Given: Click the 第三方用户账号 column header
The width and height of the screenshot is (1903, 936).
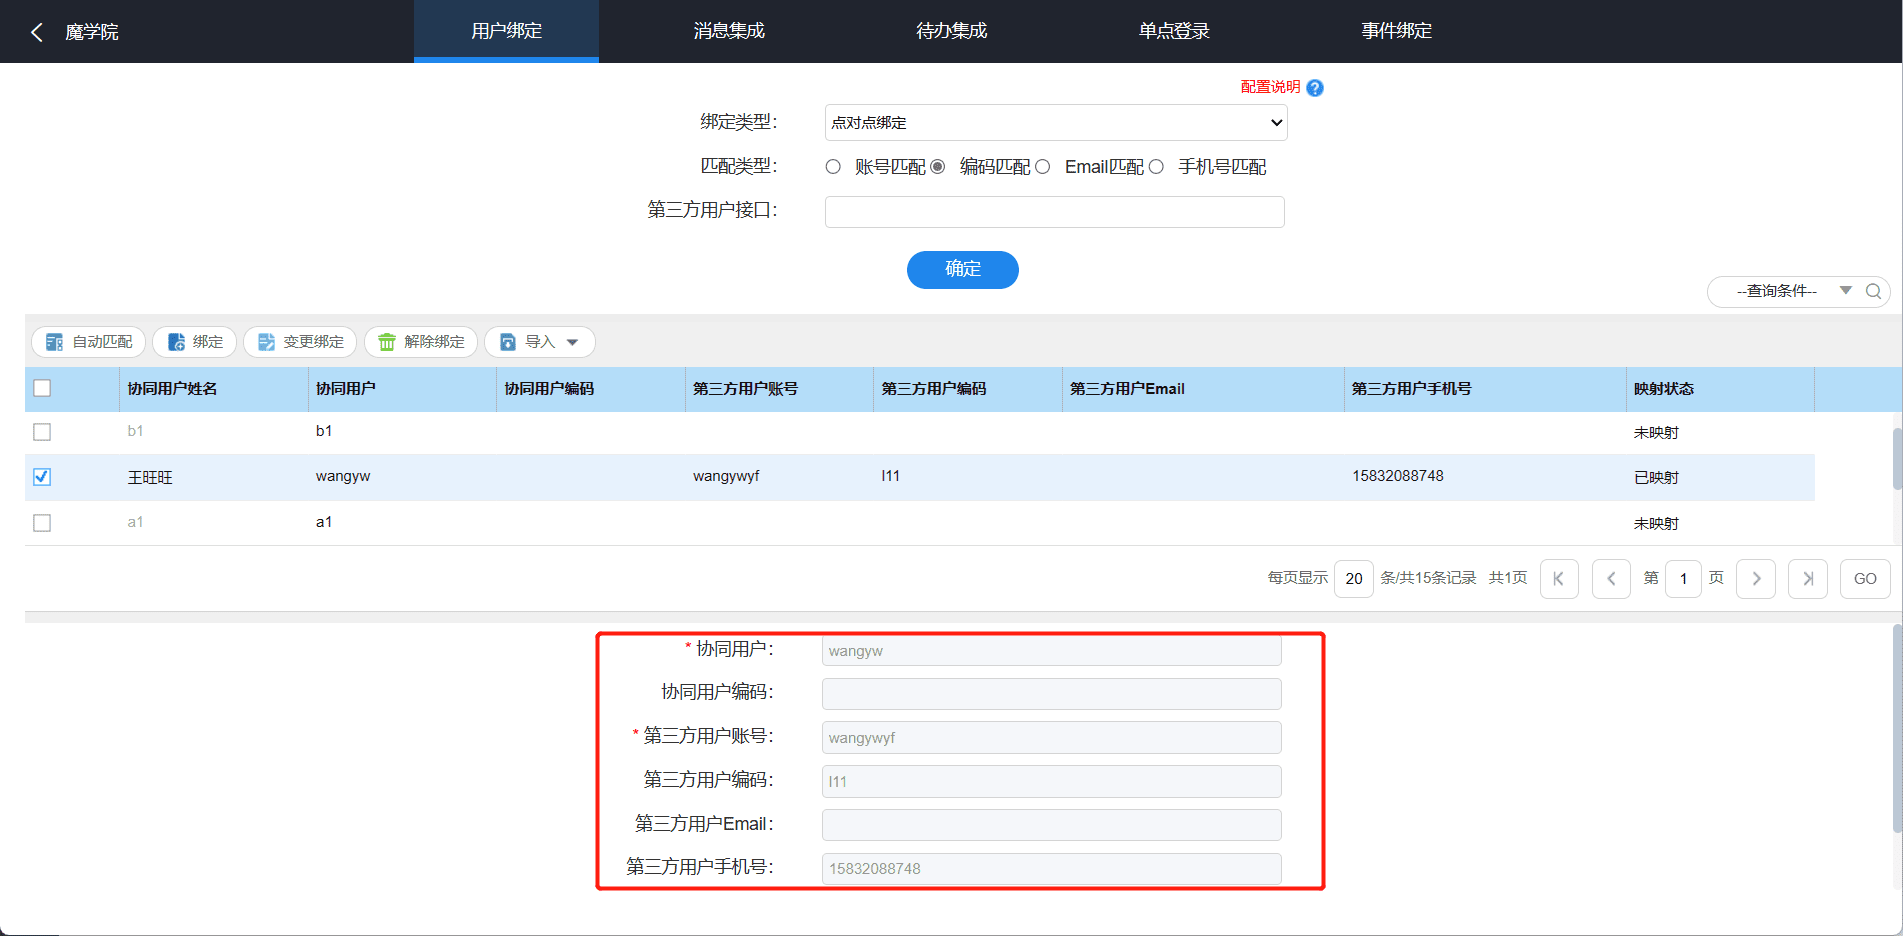Looking at the screenshot, I should click(779, 389).
